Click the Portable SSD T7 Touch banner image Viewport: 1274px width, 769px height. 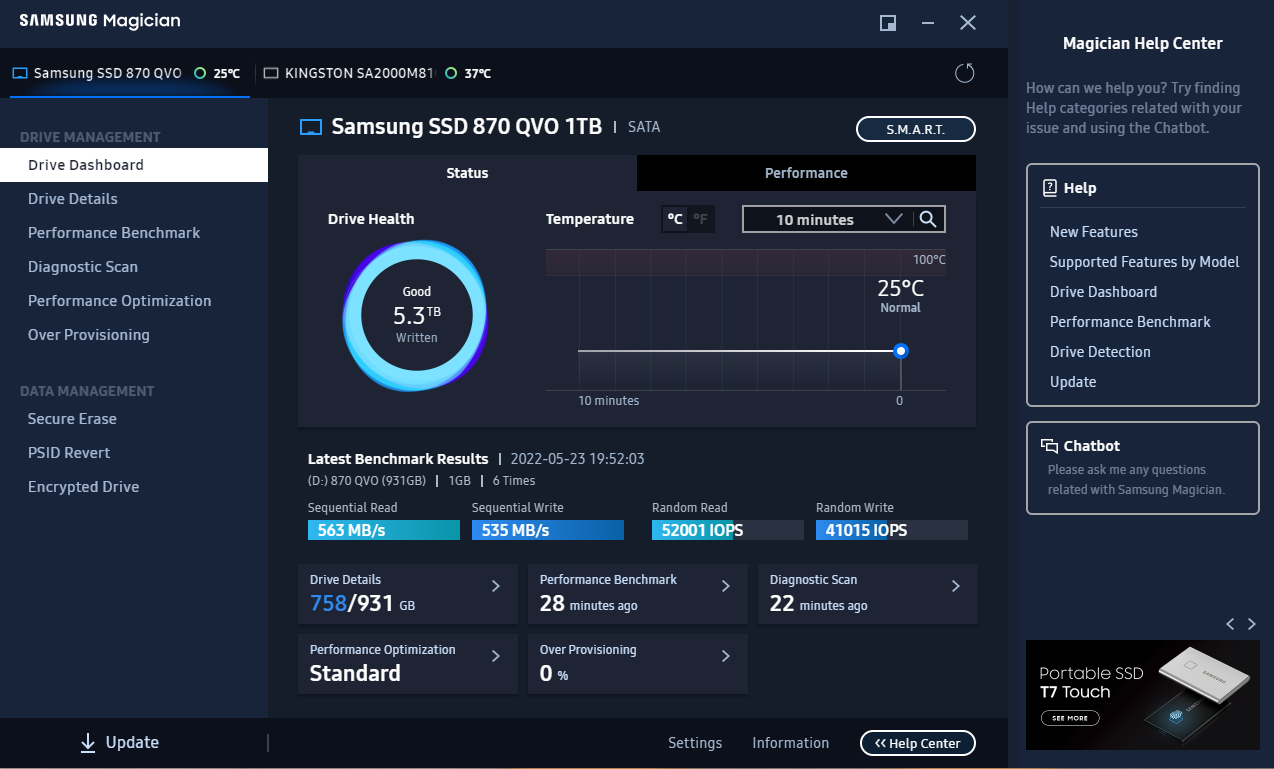pos(1143,695)
